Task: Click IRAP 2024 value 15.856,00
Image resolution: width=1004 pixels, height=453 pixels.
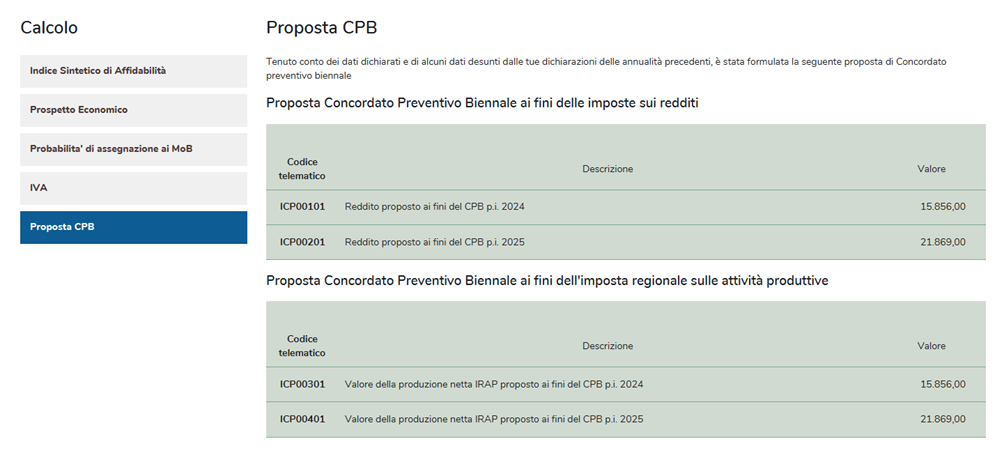Action: (942, 384)
